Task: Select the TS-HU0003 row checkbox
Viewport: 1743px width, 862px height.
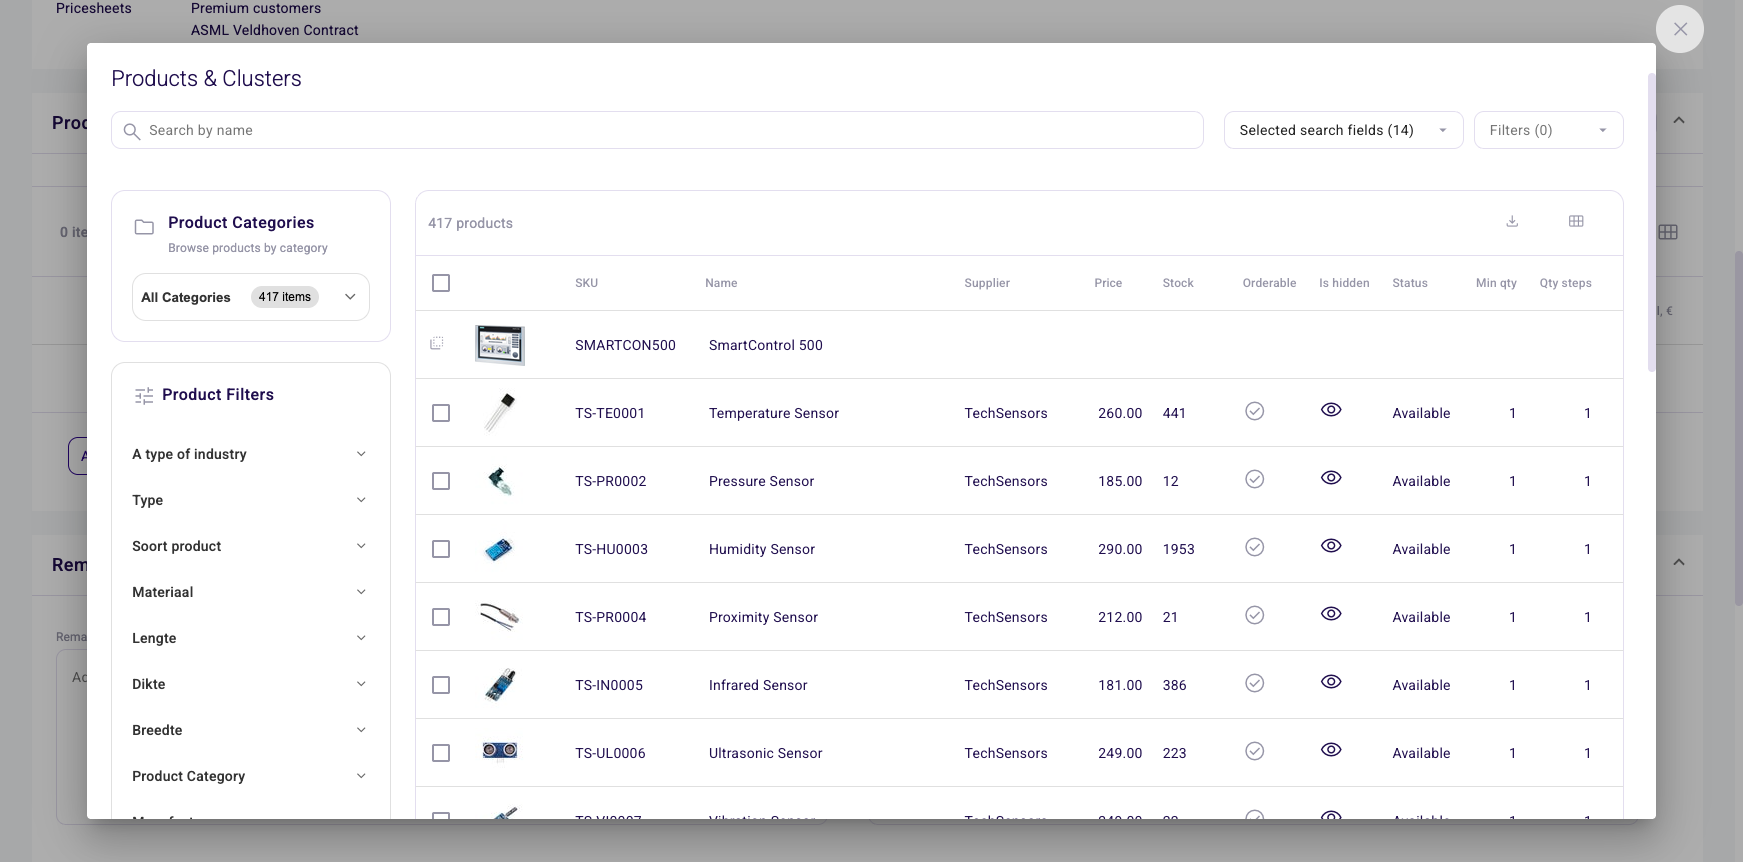Action: point(441,549)
